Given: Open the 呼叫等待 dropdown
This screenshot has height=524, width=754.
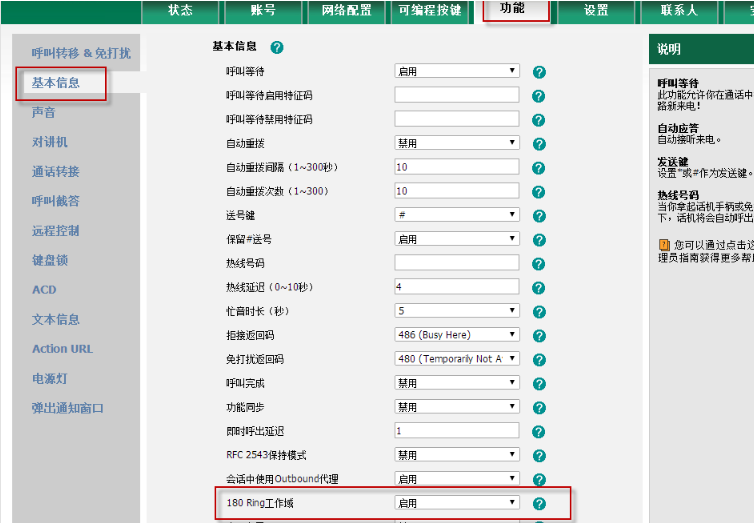Looking at the screenshot, I should [x=457, y=71].
